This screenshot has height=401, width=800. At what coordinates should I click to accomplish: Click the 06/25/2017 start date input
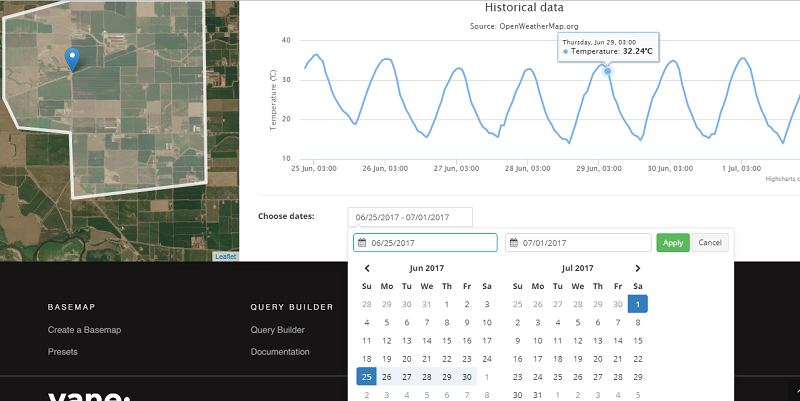pos(430,243)
